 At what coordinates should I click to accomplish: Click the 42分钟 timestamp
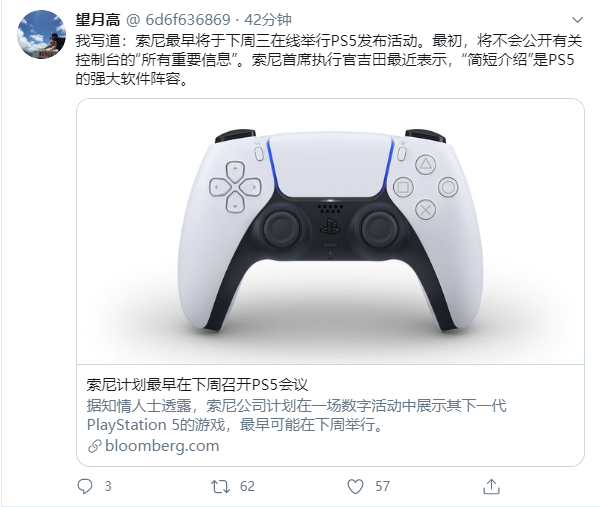point(268,20)
